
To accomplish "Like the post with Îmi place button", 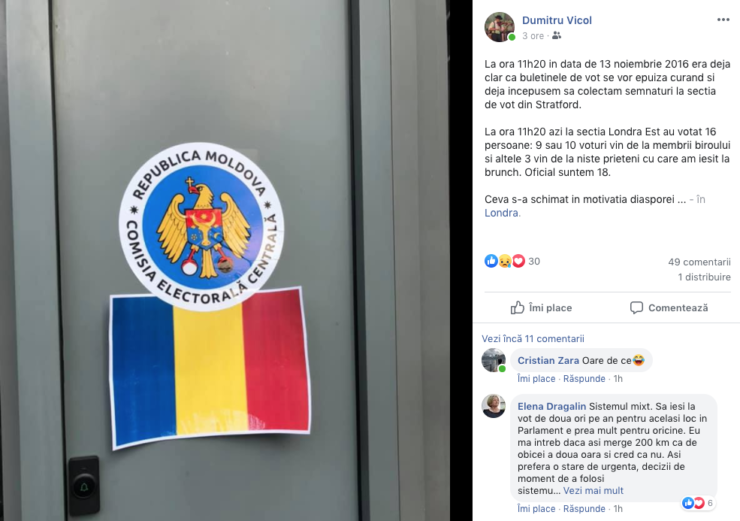I will pyautogui.click(x=541, y=308).
